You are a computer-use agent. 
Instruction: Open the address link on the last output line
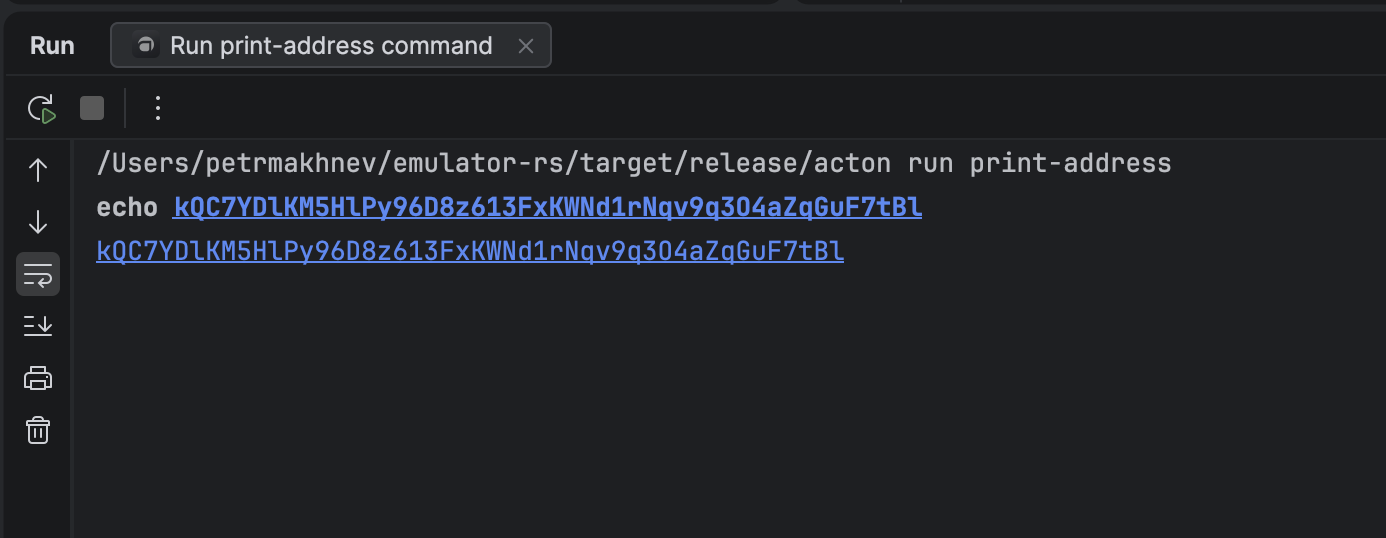pyautogui.click(x=470, y=252)
